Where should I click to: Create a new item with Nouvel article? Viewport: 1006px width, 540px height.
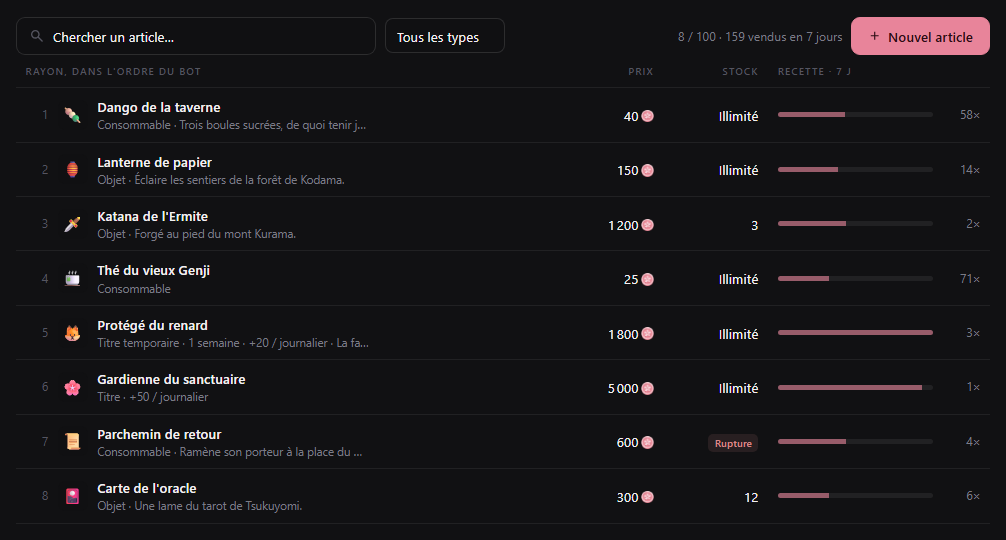[920, 36]
